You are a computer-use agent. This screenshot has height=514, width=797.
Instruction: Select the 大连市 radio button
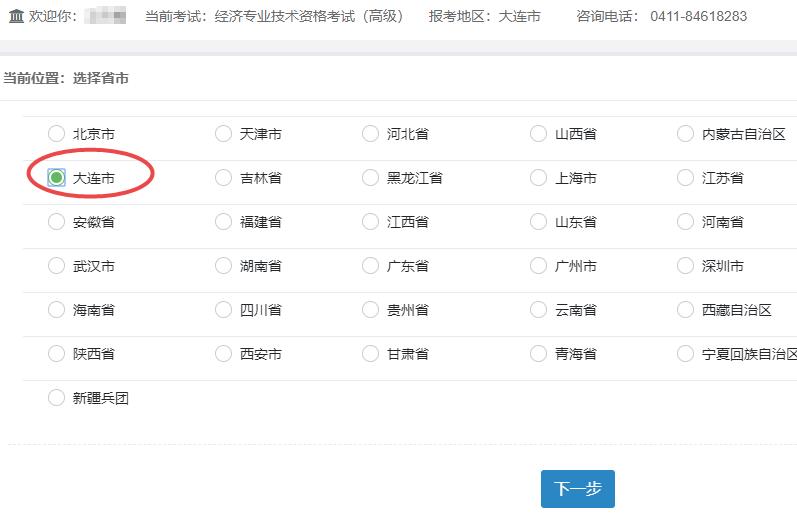click(57, 178)
